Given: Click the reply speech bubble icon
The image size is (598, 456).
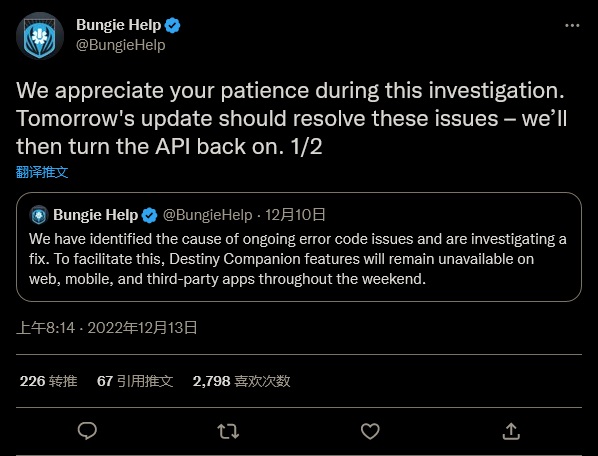Looking at the screenshot, I should point(87,431).
